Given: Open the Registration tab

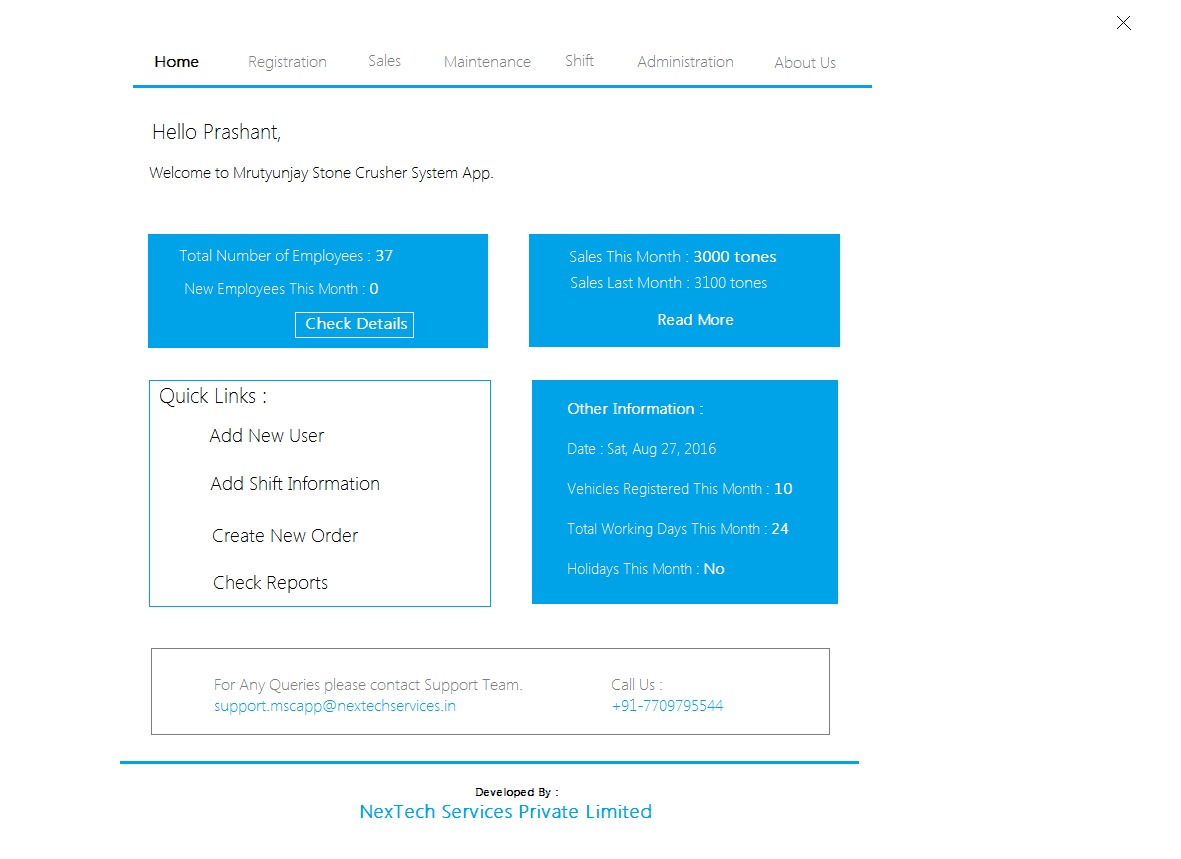Looking at the screenshot, I should click(287, 62).
